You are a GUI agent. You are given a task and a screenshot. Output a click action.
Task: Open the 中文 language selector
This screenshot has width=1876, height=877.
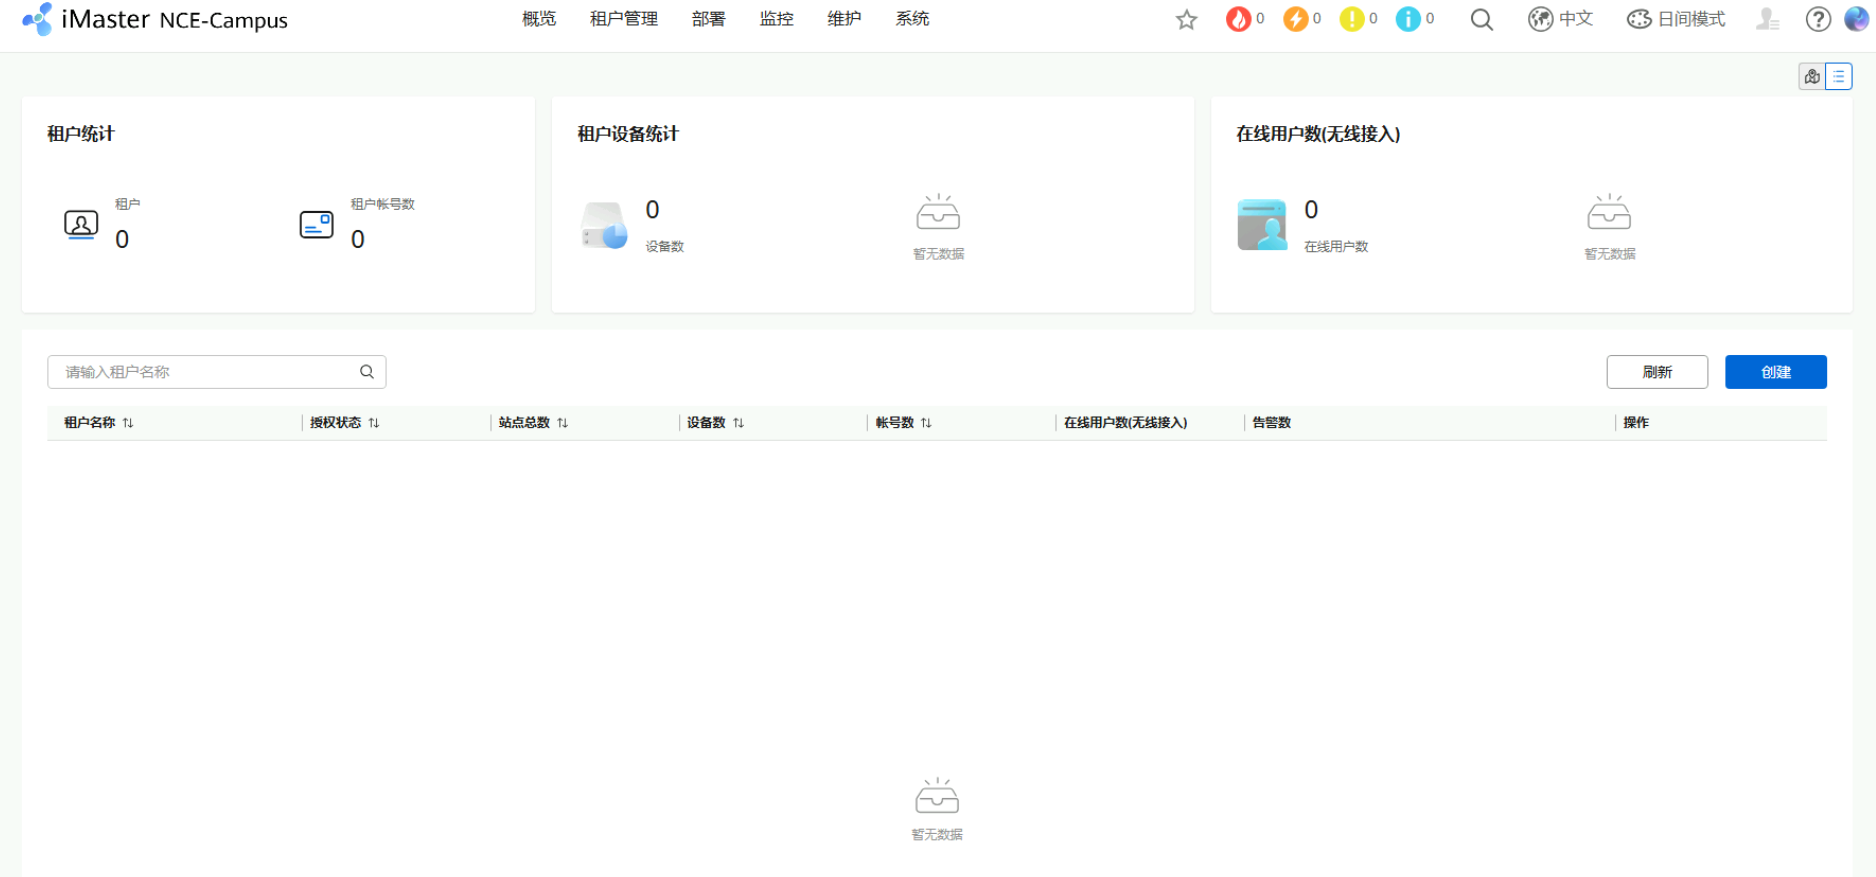1560,19
